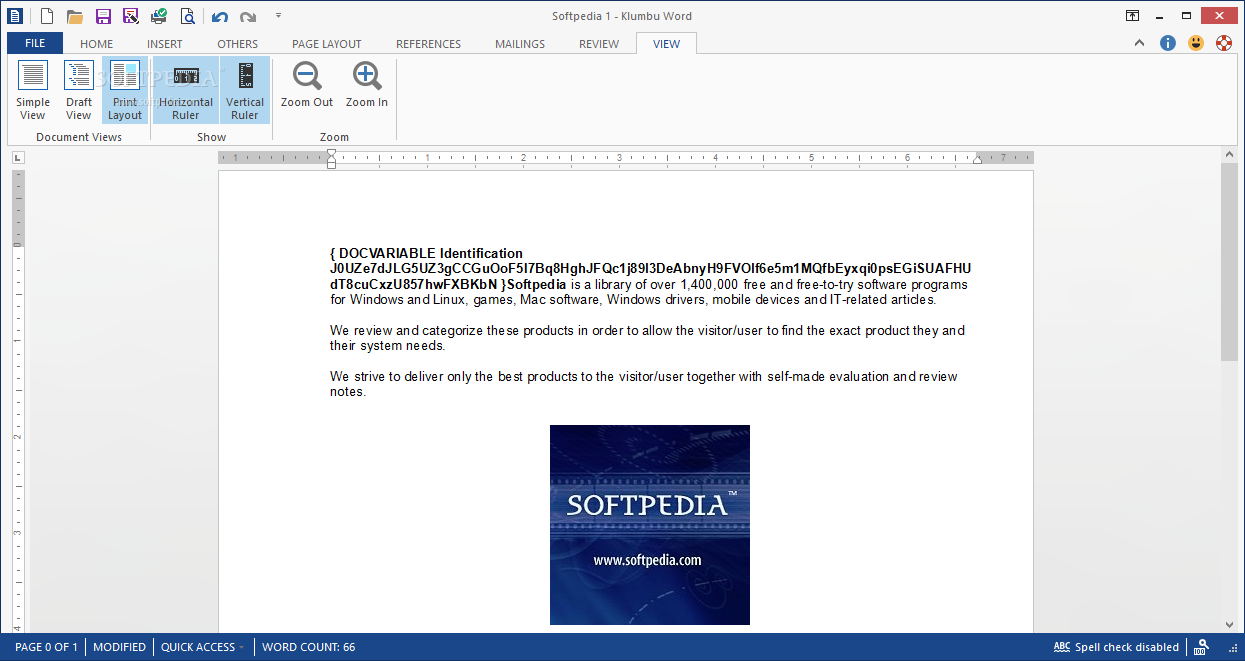Select the VIEW tab

666,44
